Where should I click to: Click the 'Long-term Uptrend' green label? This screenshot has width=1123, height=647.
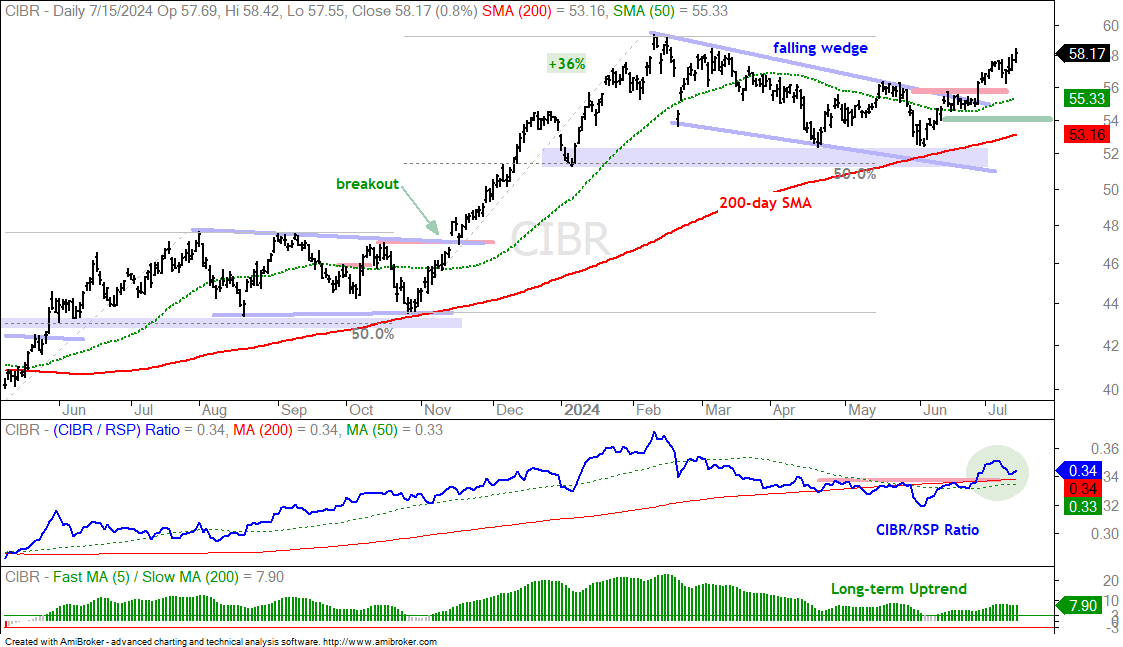pyautogui.click(x=899, y=589)
